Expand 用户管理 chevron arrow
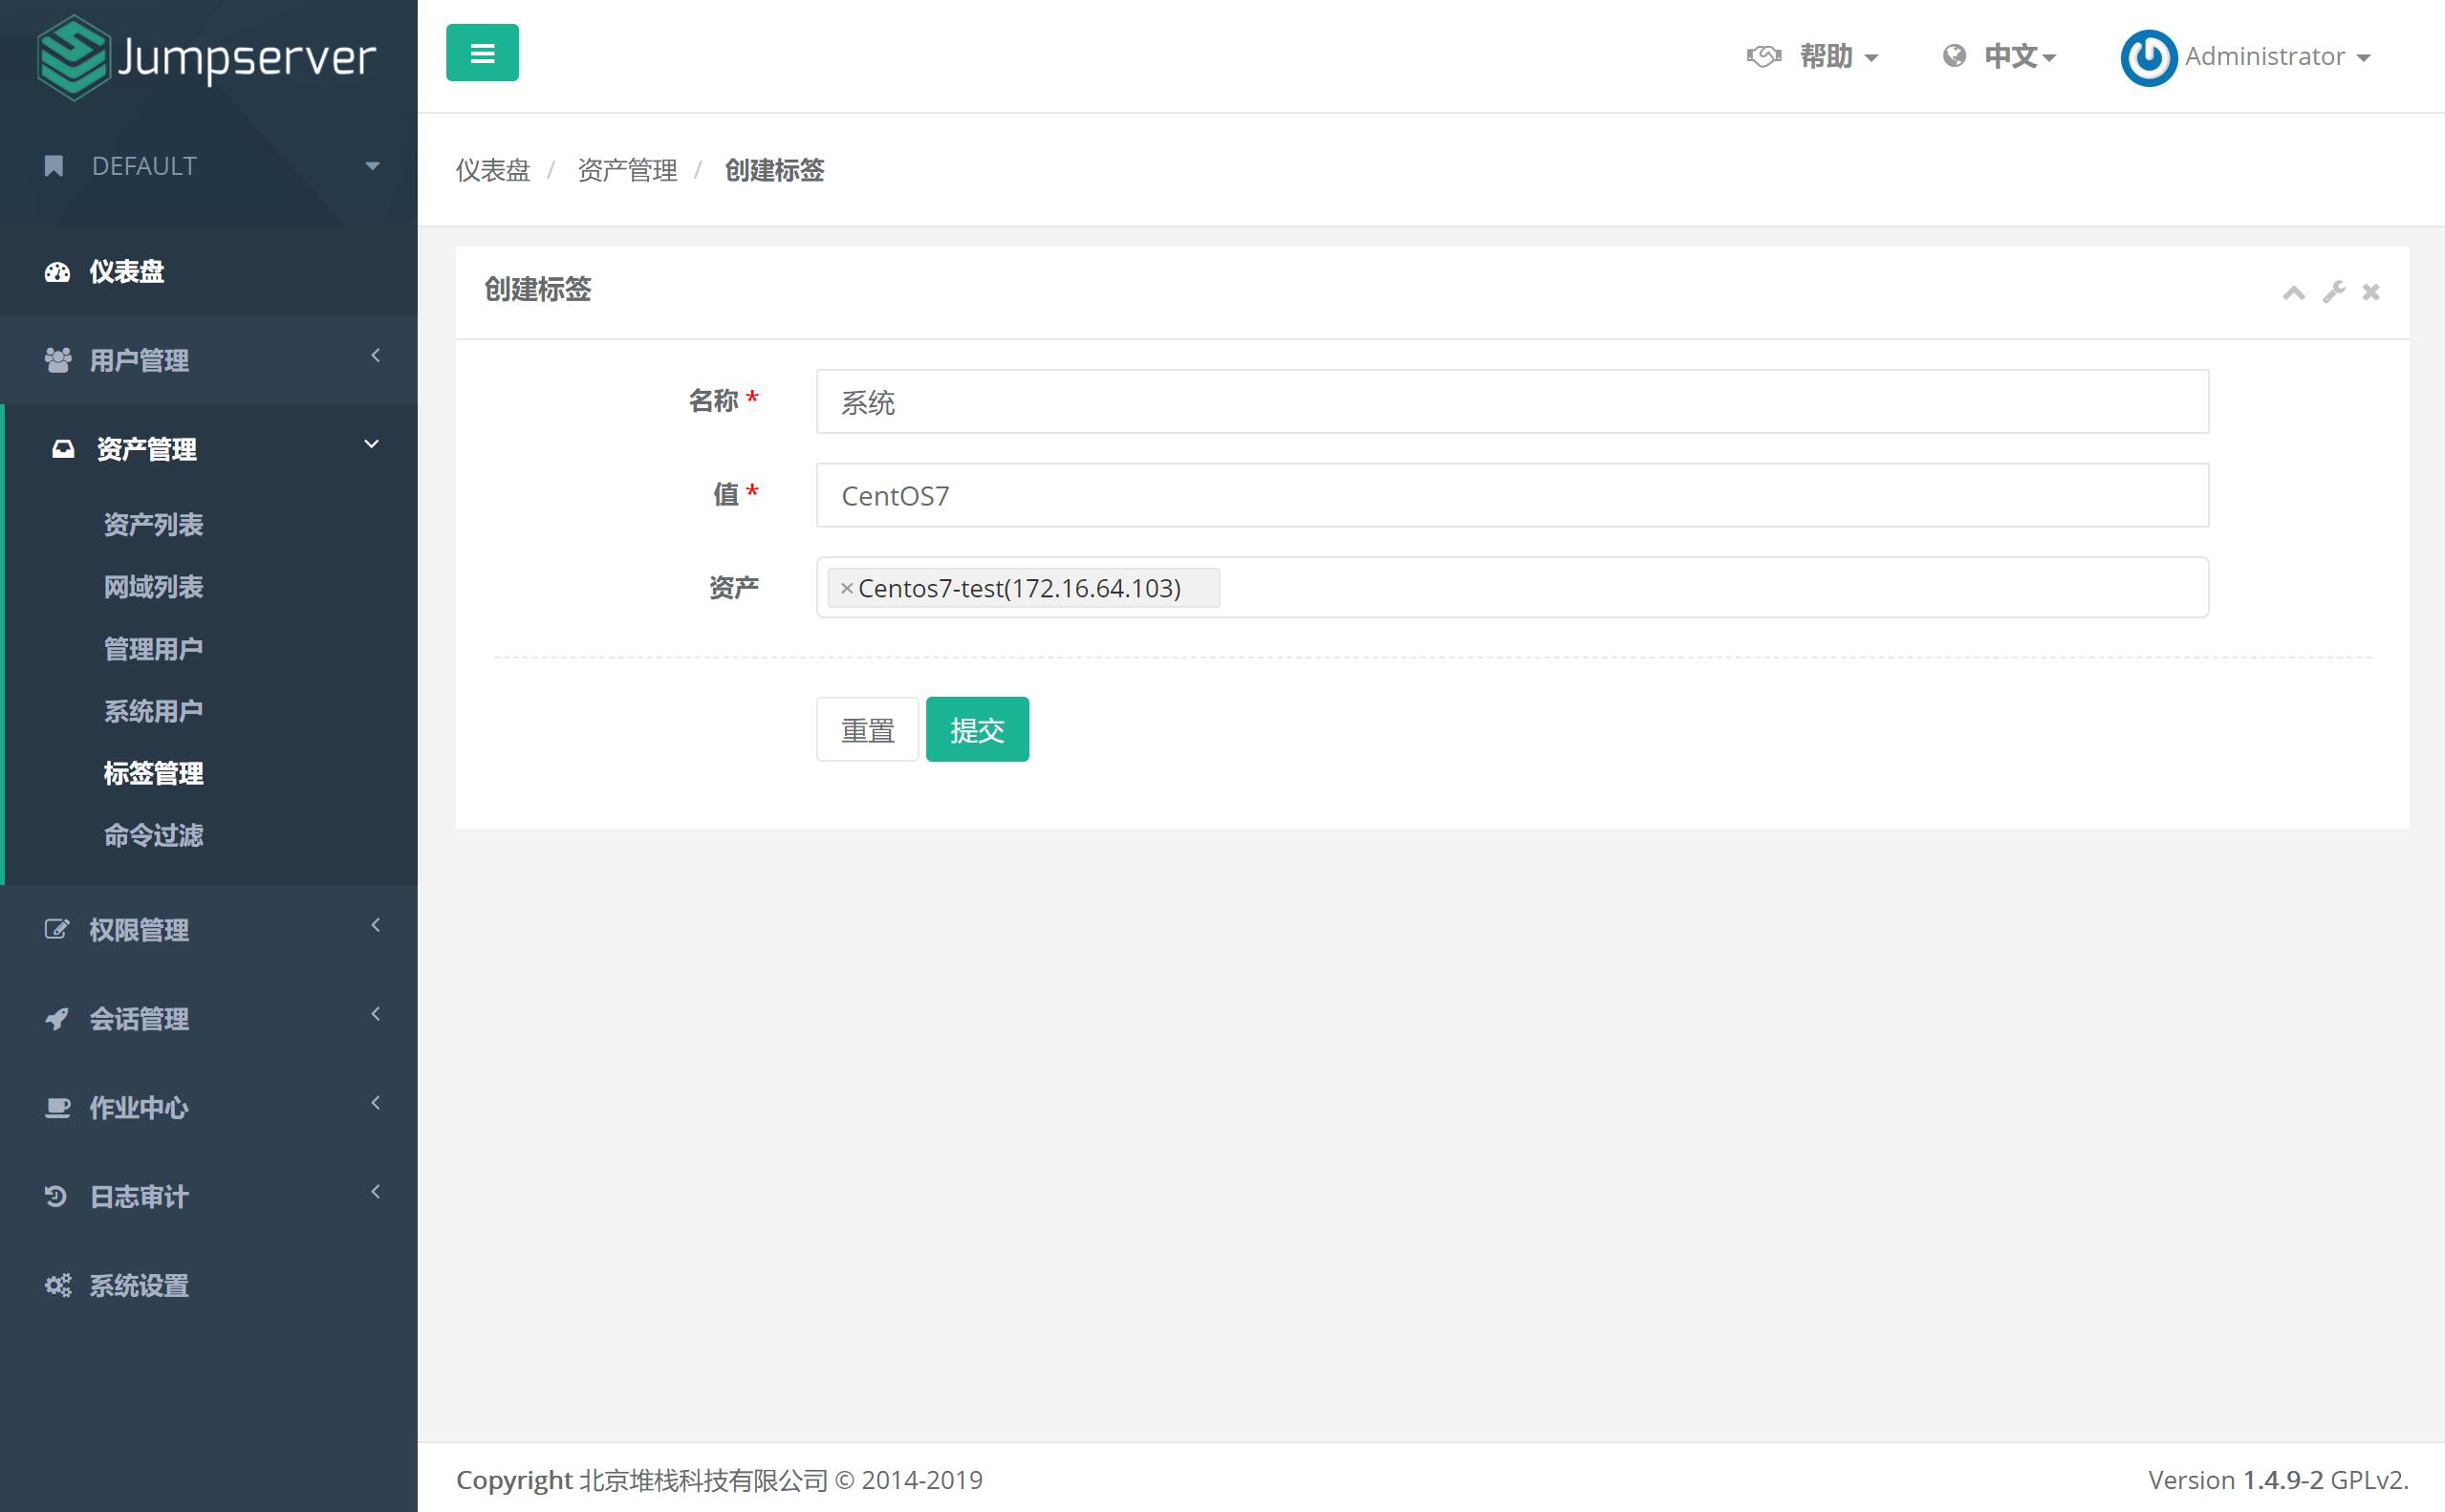2445x1512 pixels. [x=376, y=355]
